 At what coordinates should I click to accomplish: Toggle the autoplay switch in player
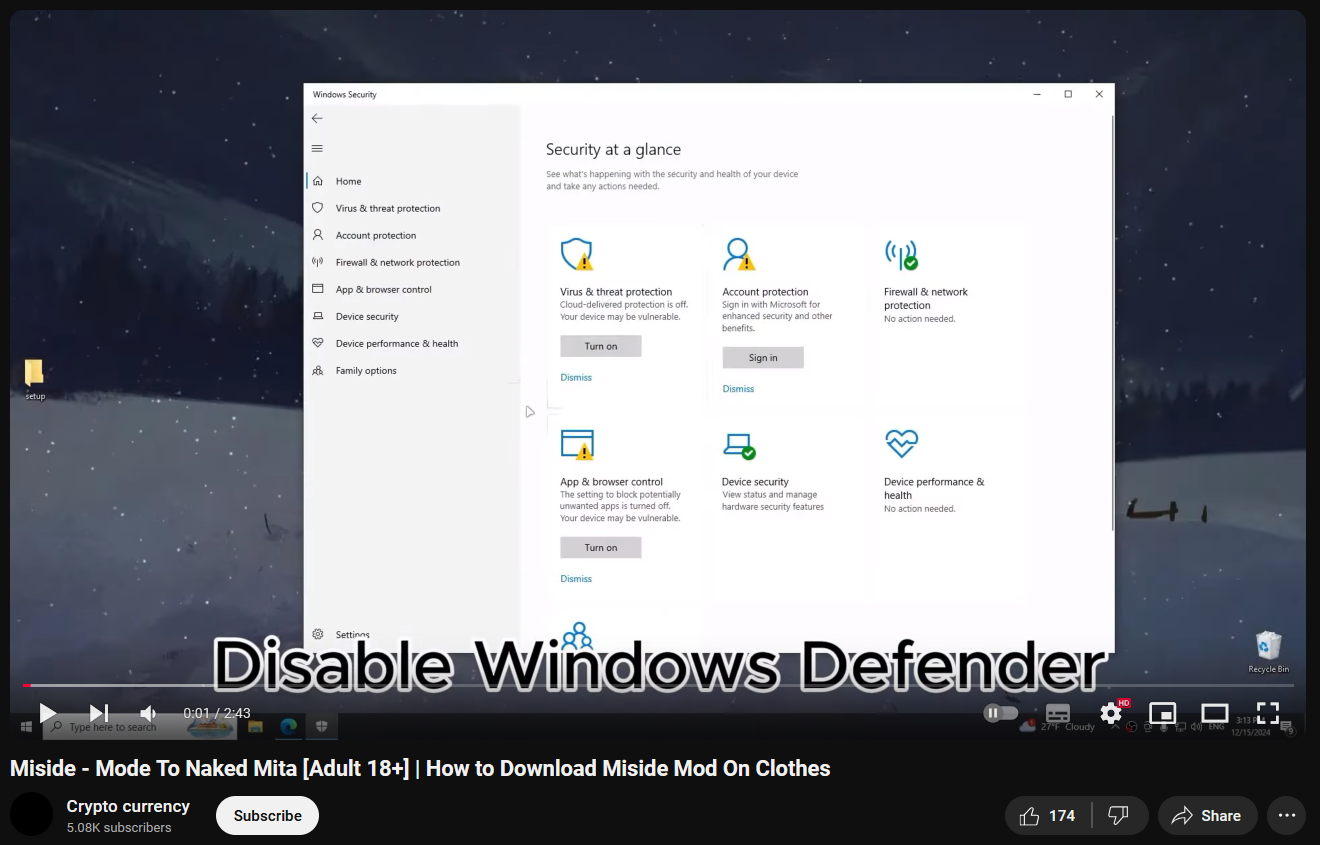1000,713
